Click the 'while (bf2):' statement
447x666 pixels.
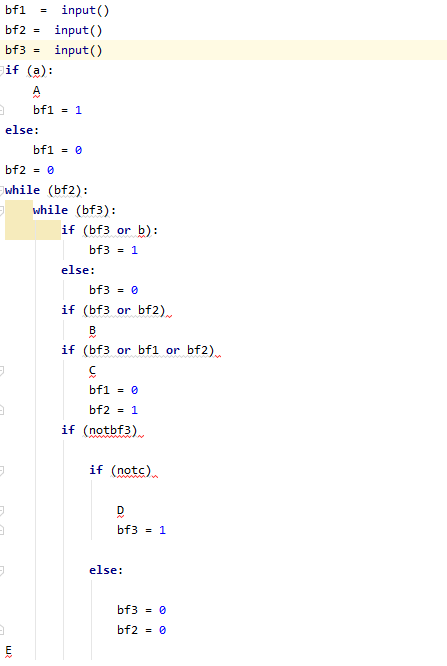click(x=46, y=190)
